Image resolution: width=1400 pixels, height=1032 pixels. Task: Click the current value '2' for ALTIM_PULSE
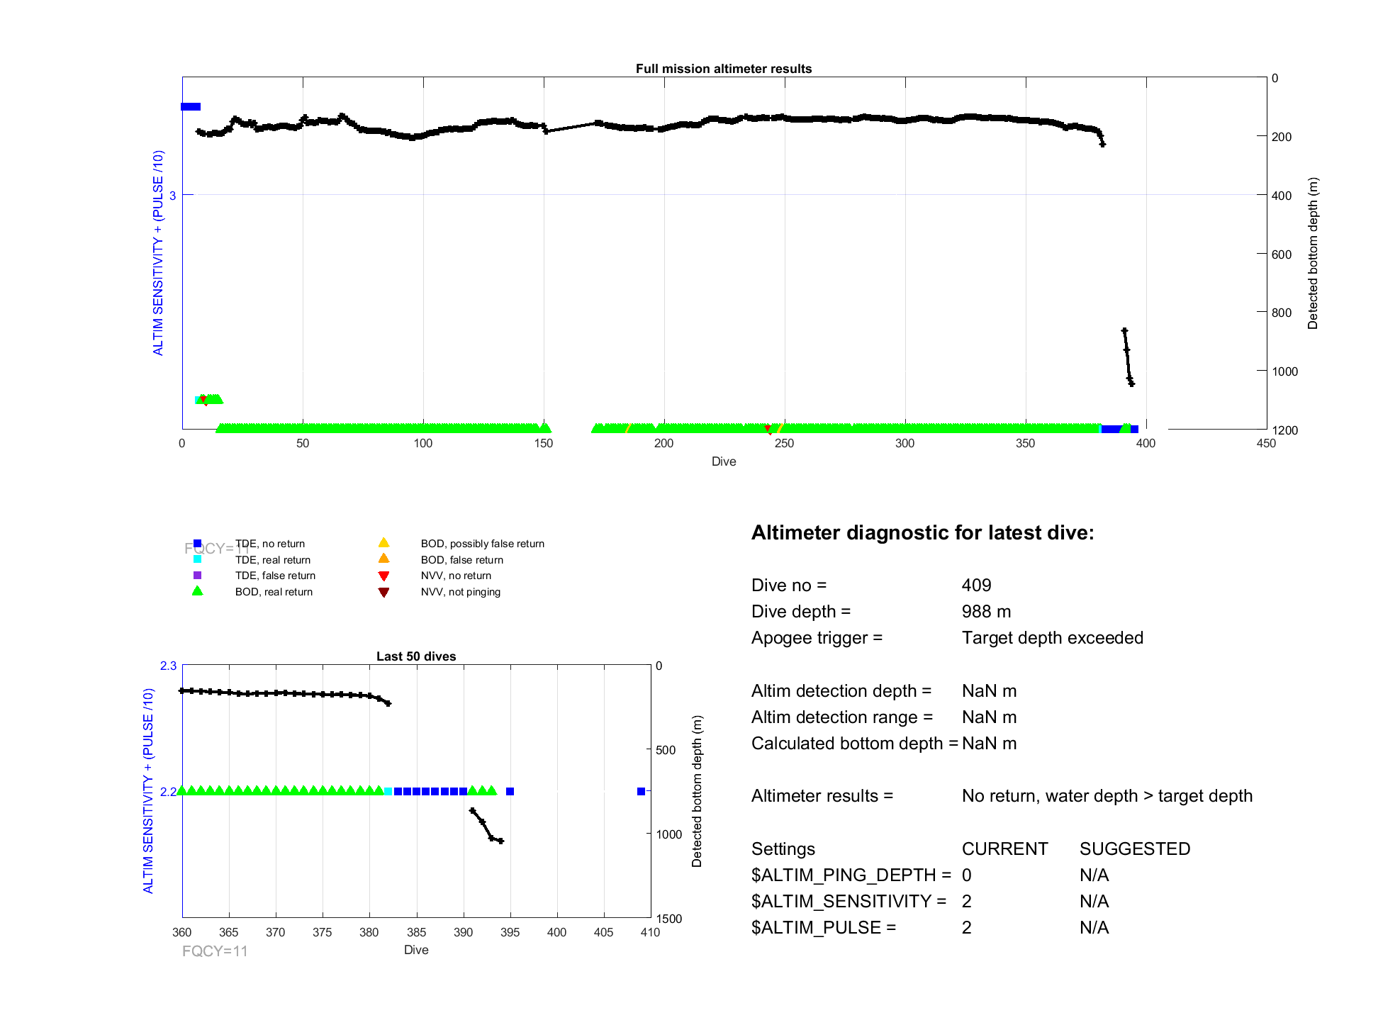coord(967,928)
